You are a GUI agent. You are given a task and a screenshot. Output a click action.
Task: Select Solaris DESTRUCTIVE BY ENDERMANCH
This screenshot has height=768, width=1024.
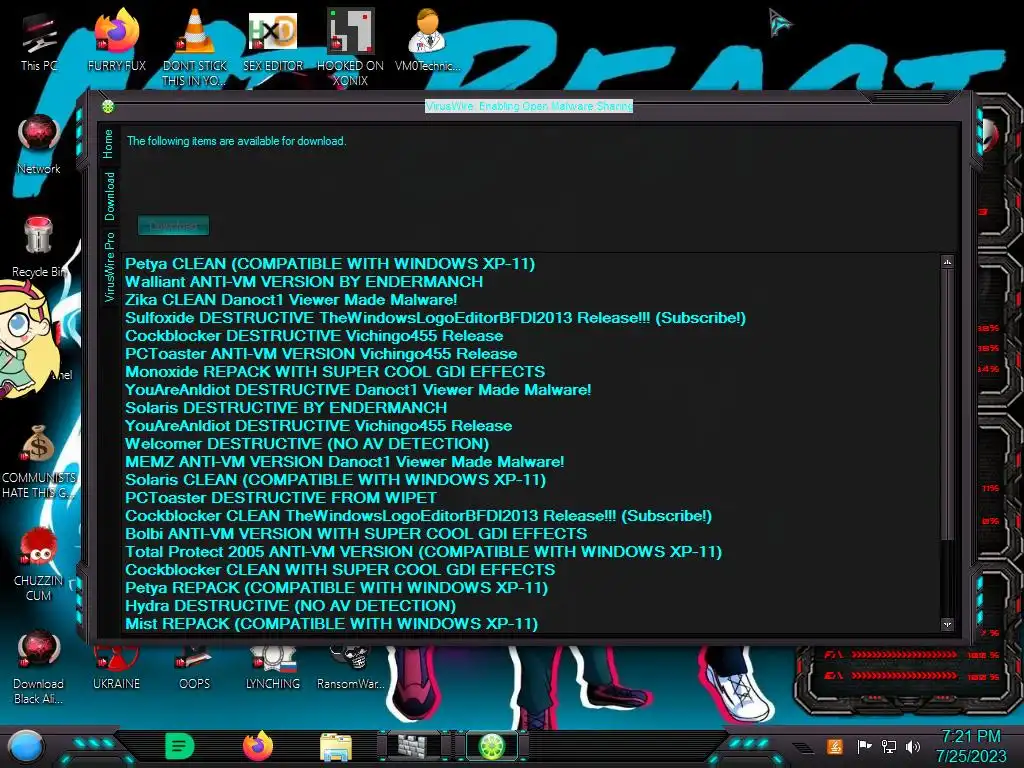(x=286, y=408)
